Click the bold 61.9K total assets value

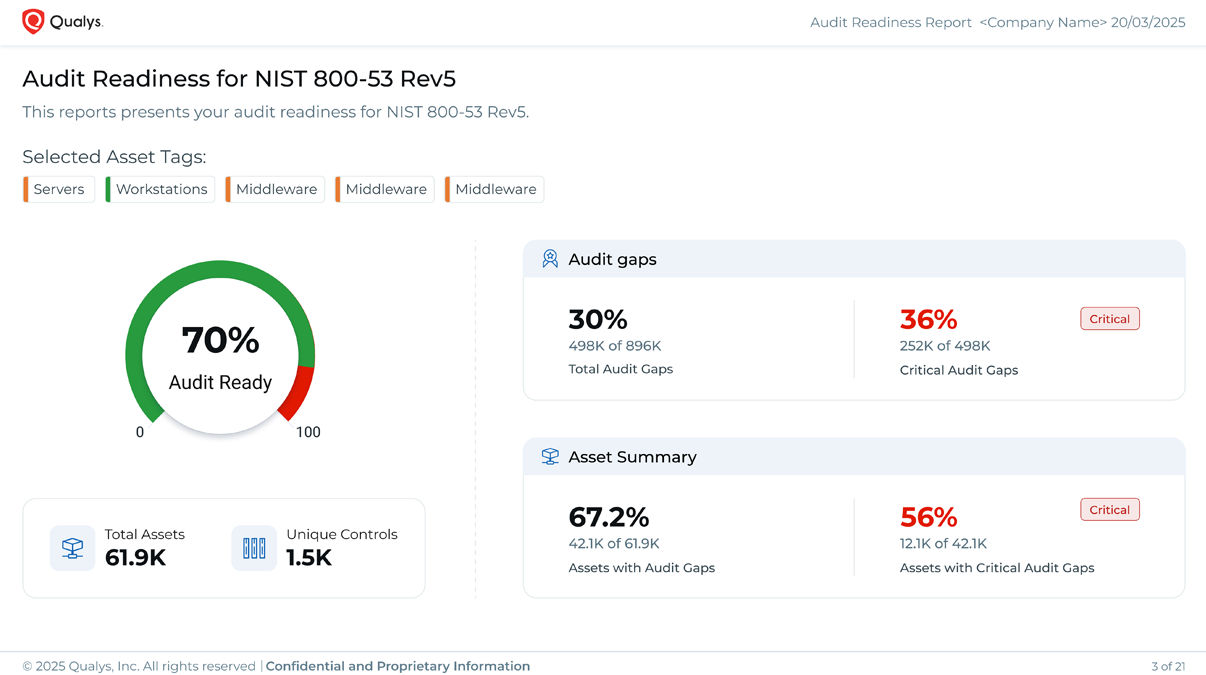coord(136,558)
